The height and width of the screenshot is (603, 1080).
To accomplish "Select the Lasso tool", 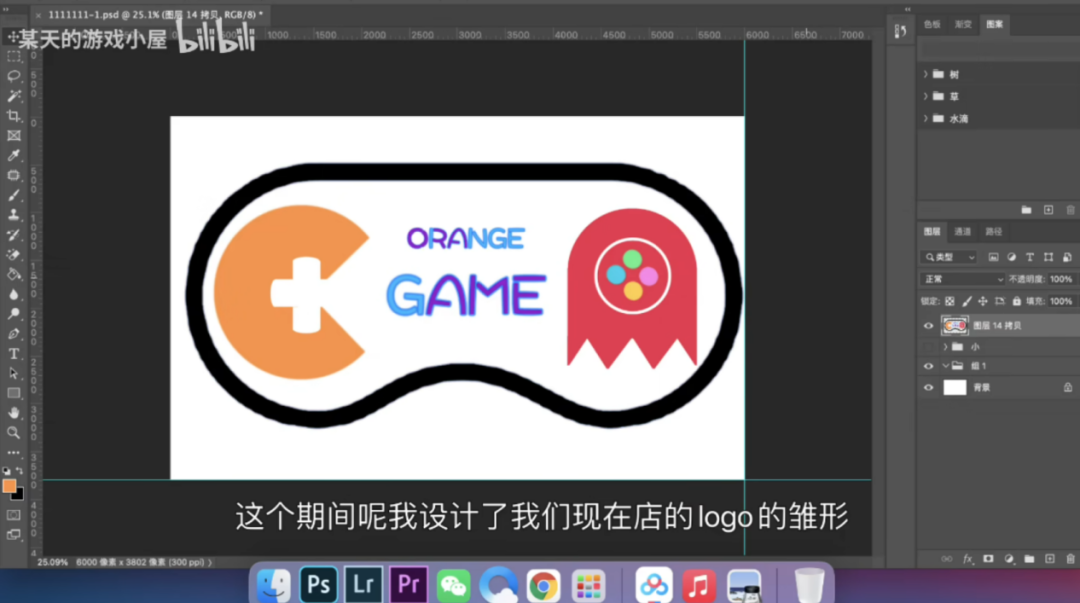I will [14, 76].
